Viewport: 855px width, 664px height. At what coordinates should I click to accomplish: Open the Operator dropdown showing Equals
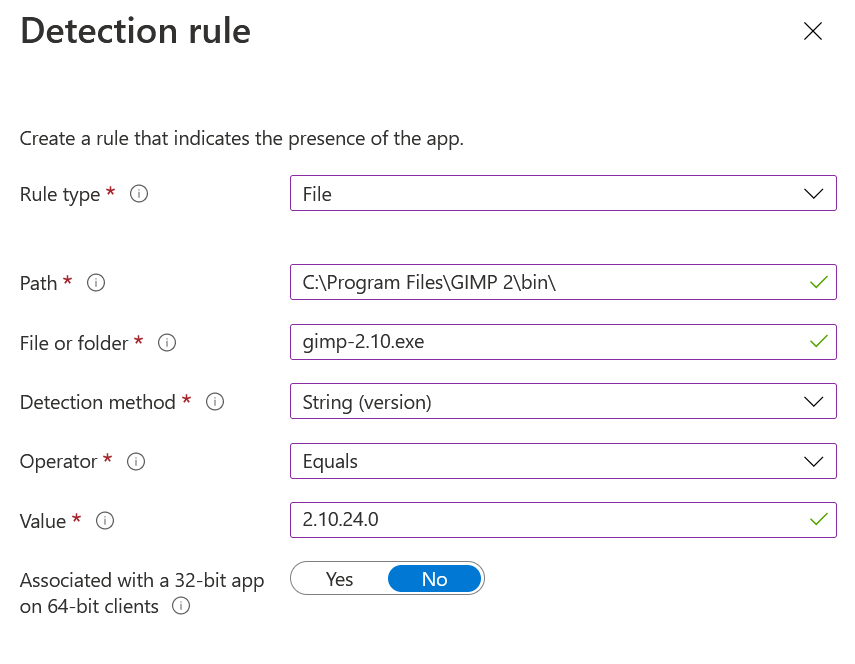click(x=563, y=461)
